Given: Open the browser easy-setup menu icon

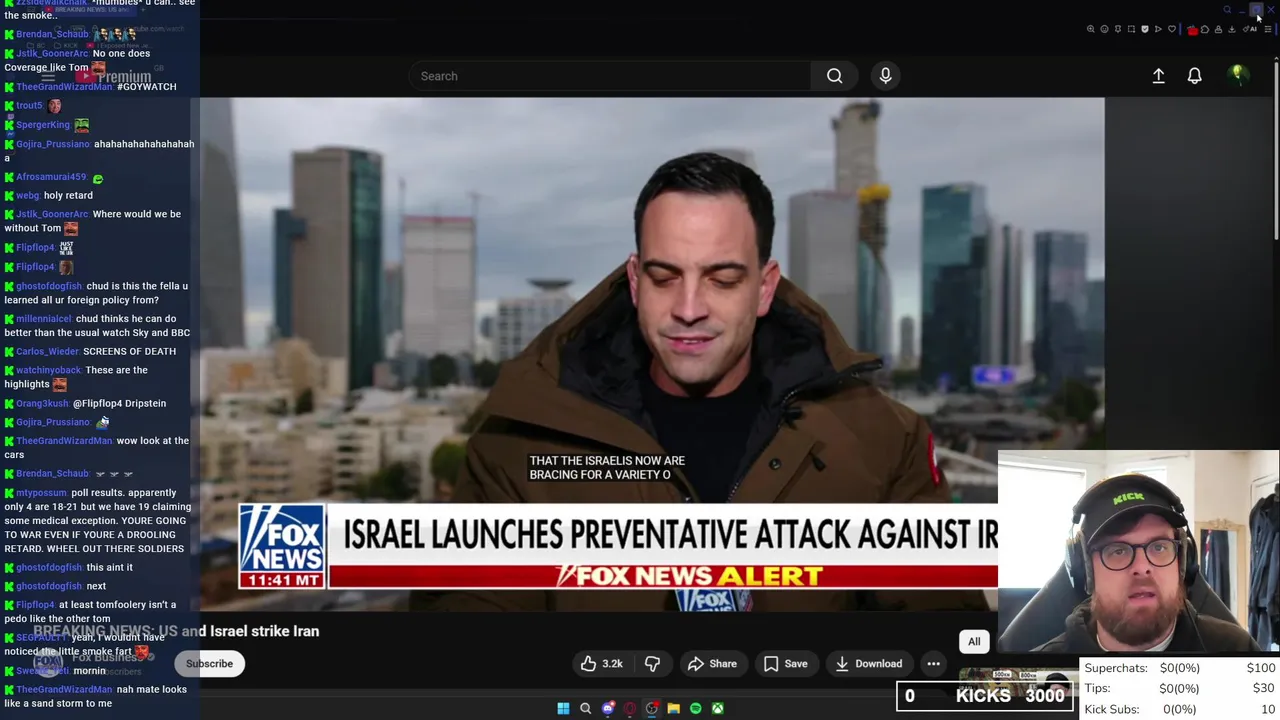Looking at the screenshot, I should pos(1268,29).
